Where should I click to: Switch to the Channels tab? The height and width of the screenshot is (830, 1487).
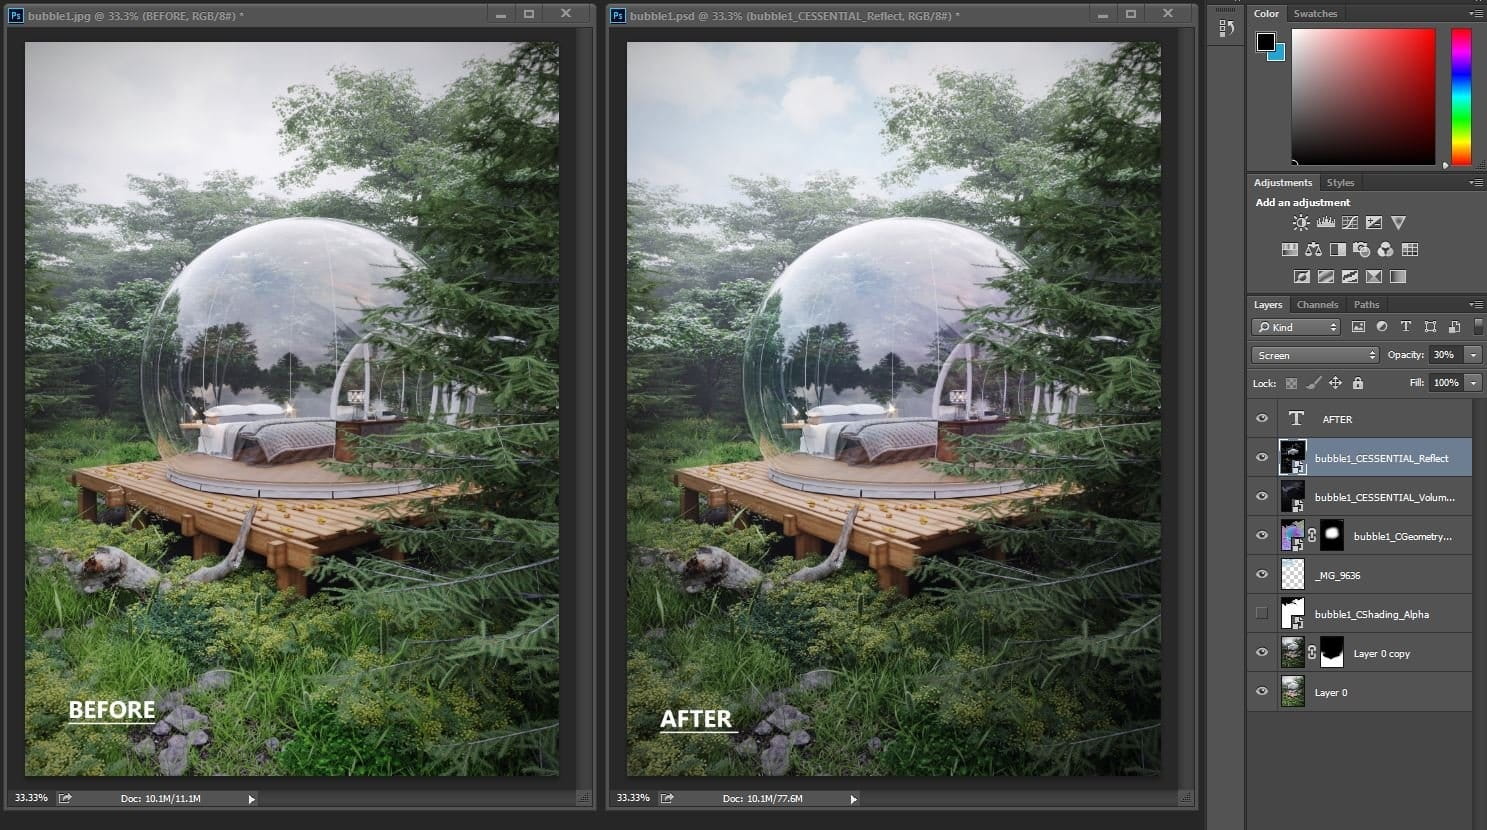point(1317,305)
